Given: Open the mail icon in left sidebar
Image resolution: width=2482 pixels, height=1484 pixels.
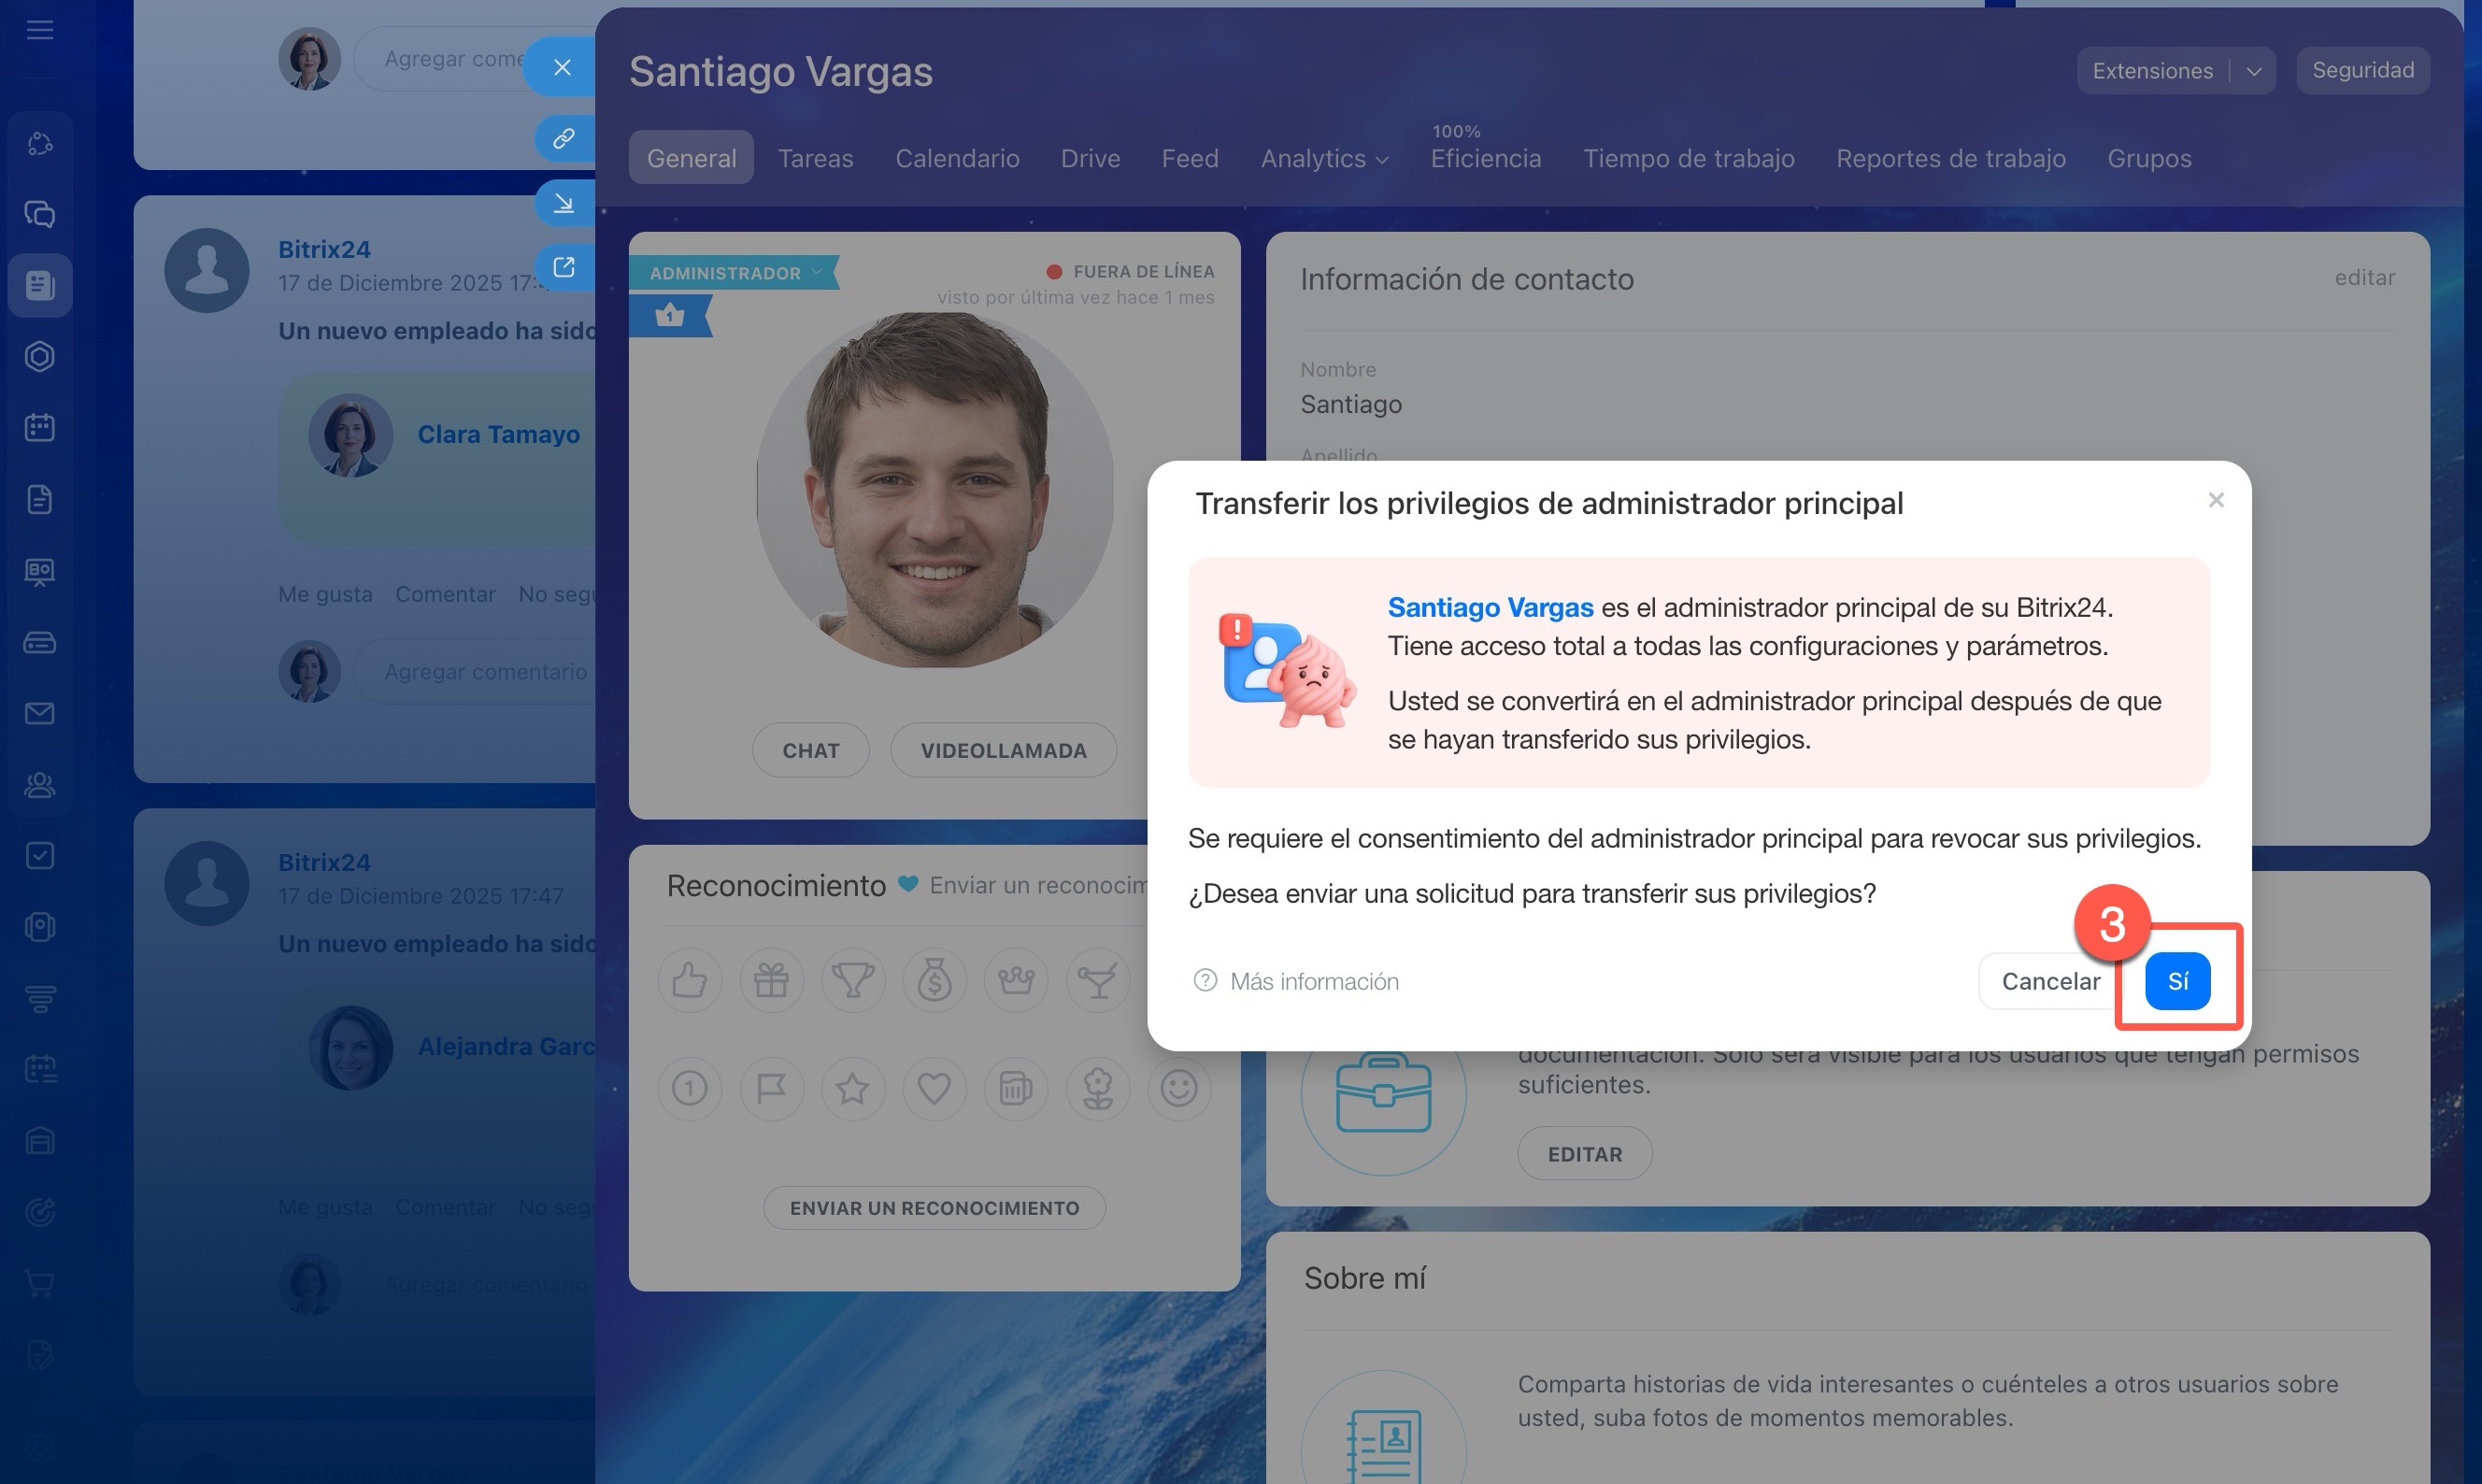Looking at the screenshot, I should [x=40, y=713].
